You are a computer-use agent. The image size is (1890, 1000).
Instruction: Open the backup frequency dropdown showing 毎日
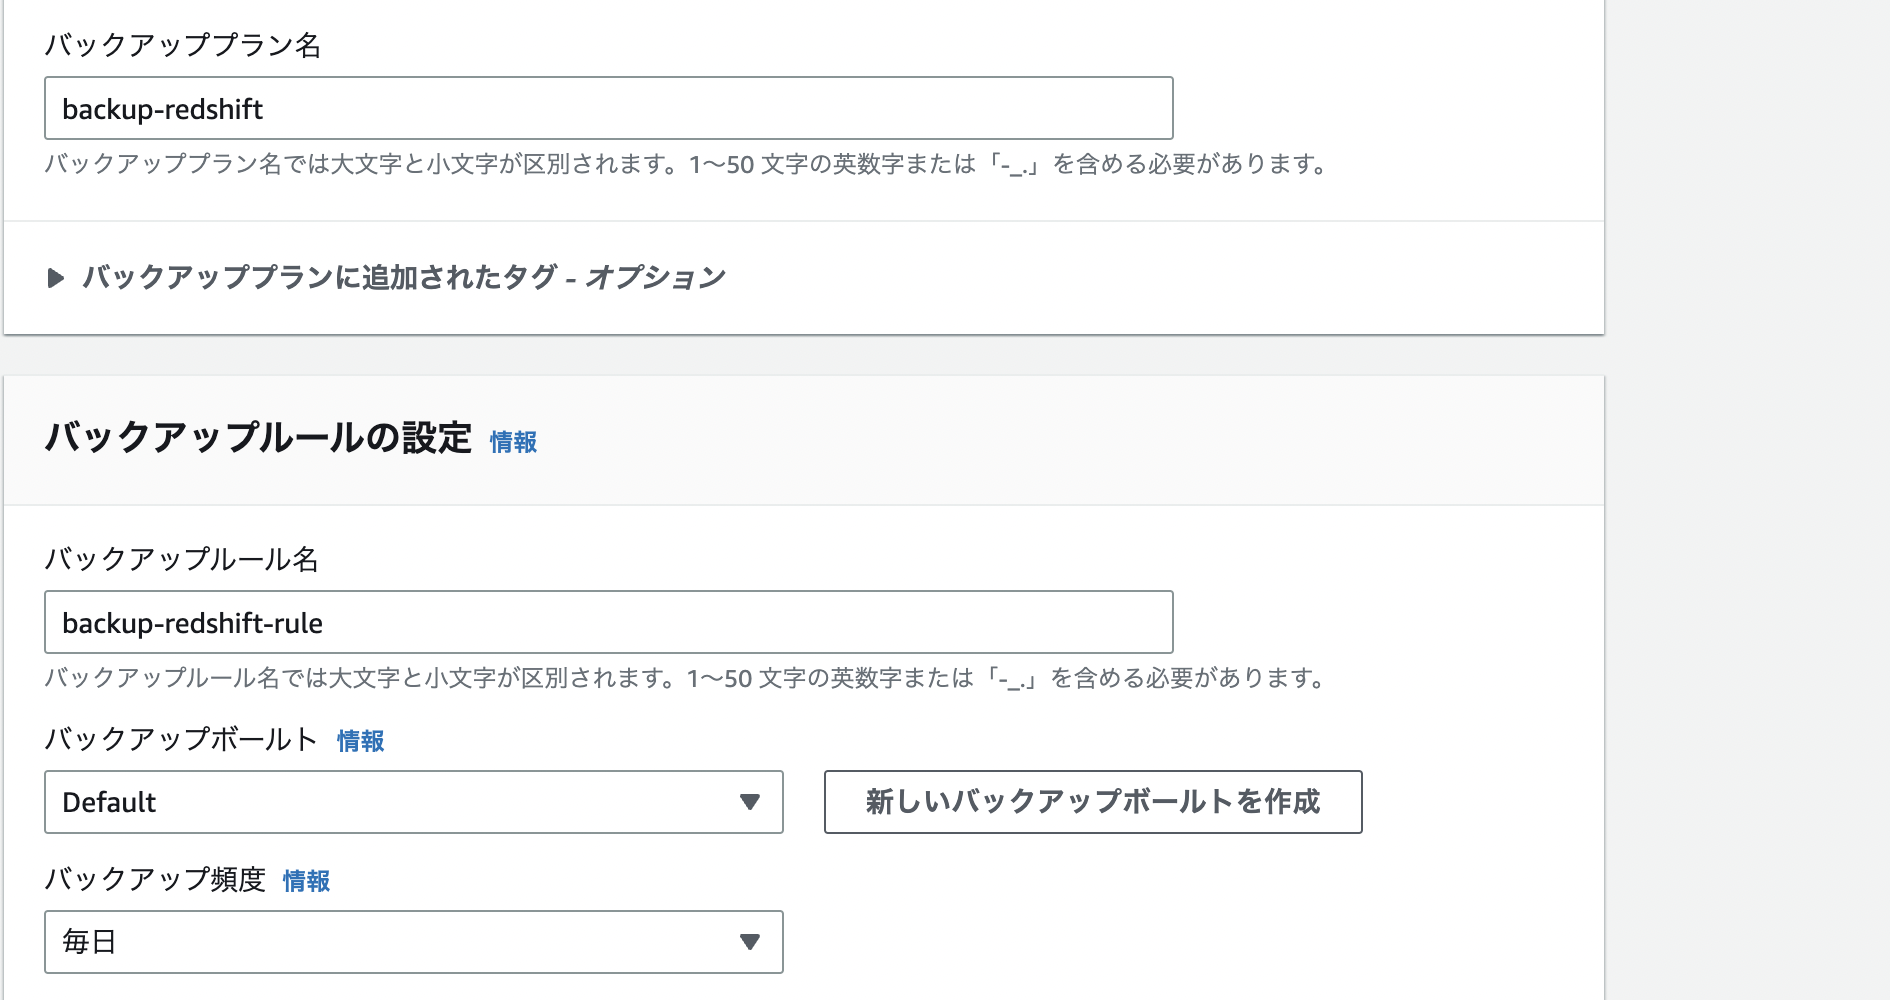(x=412, y=942)
